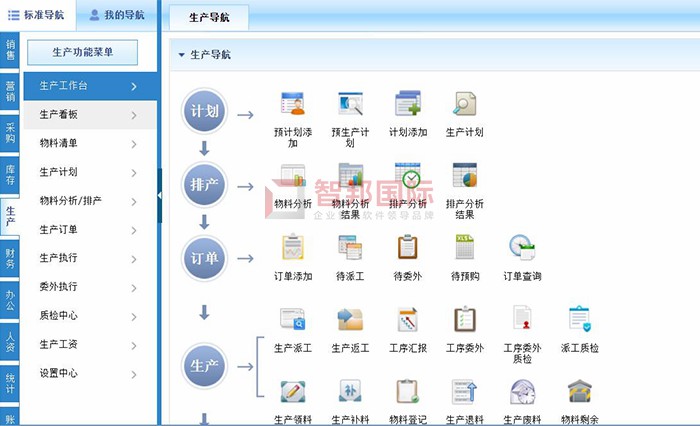
Task: Open the 物料分析结果 icon
Action: coord(350,175)
